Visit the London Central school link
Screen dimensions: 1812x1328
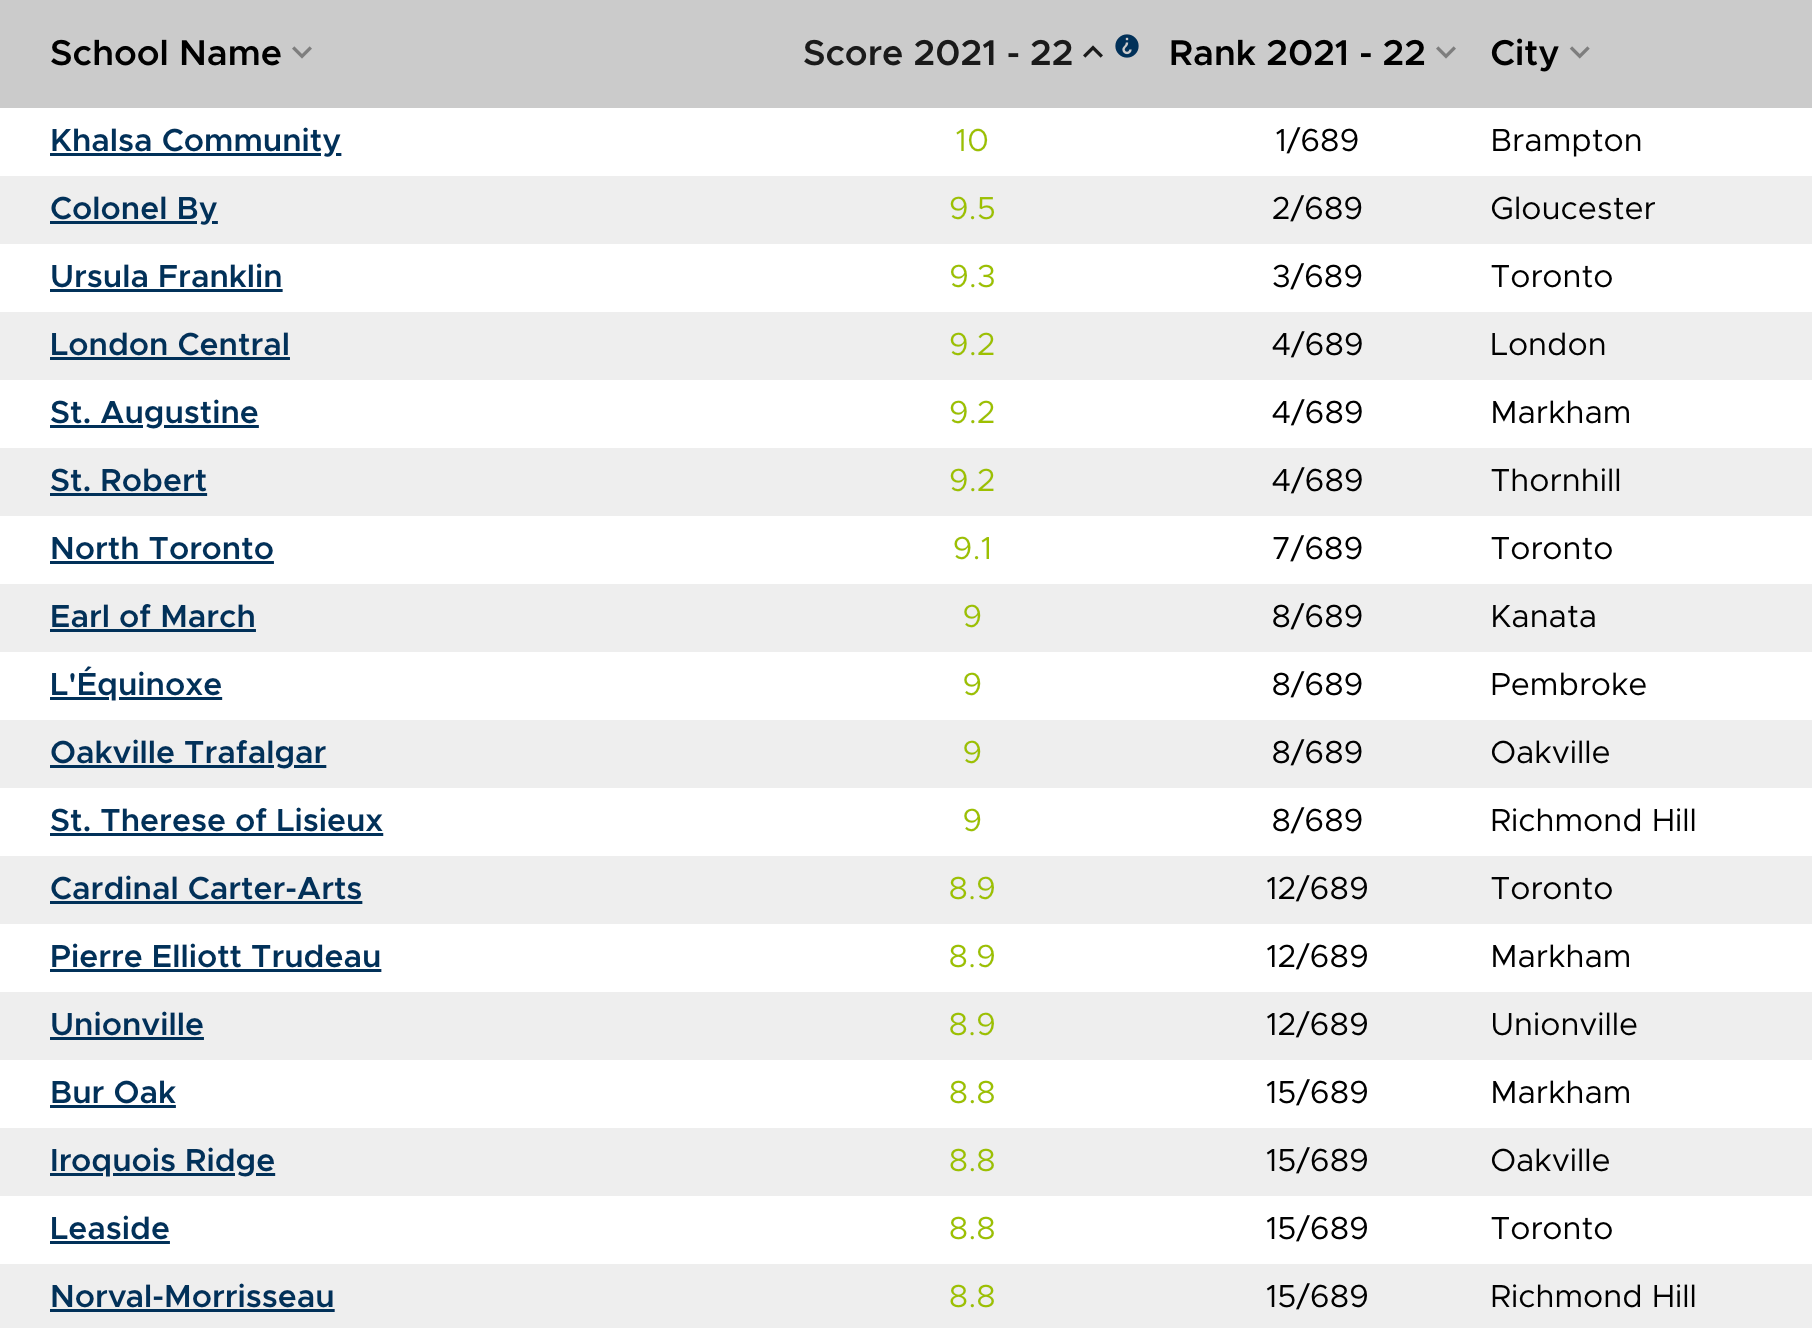click(170, 345)
